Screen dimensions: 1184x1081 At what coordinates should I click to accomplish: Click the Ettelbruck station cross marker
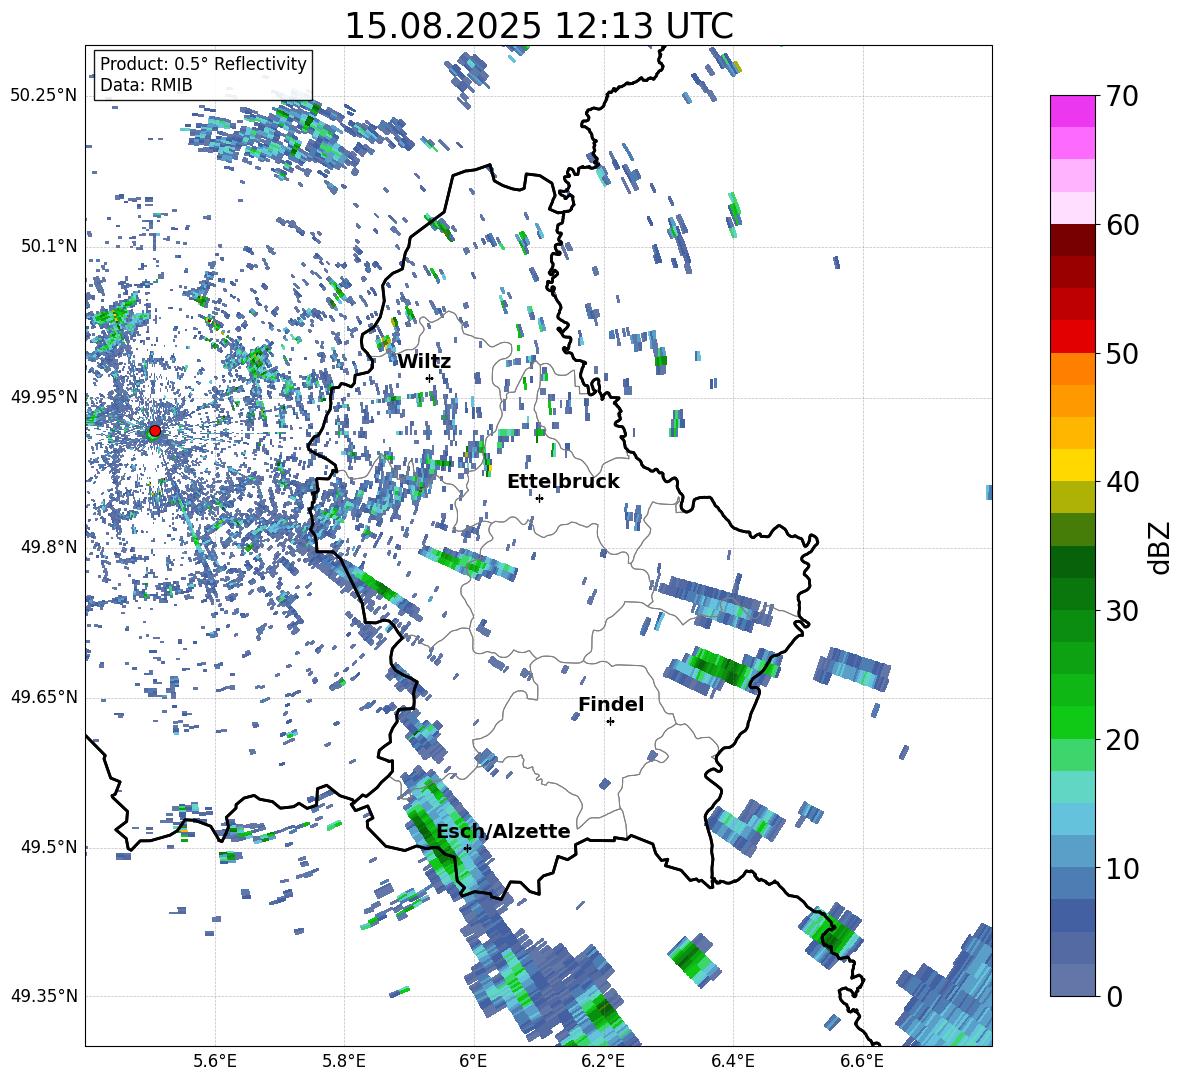pyautogui.click(x=539, y=498)
